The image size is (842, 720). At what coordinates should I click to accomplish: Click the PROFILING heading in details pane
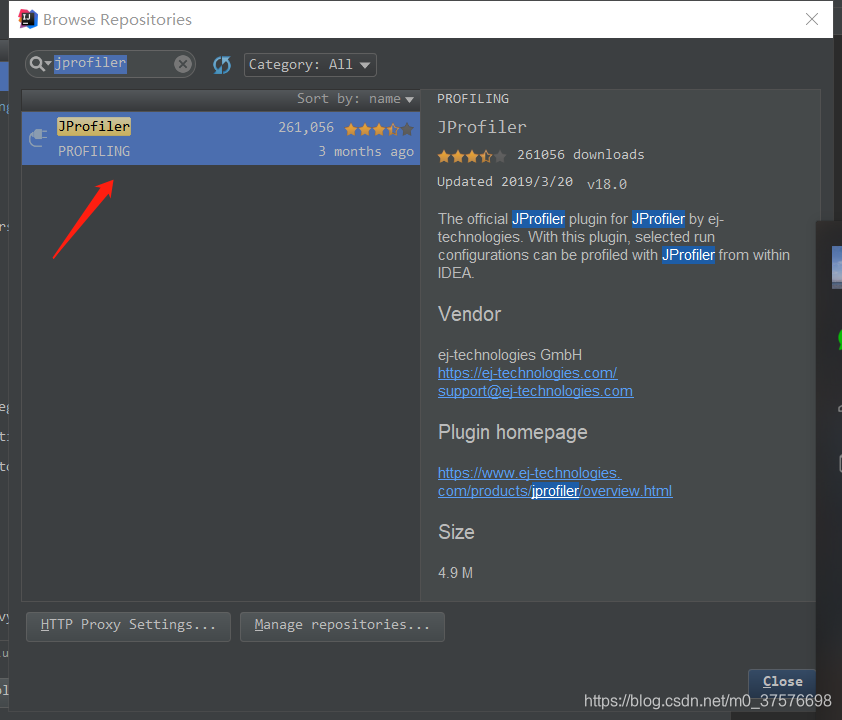pos(473,99)
